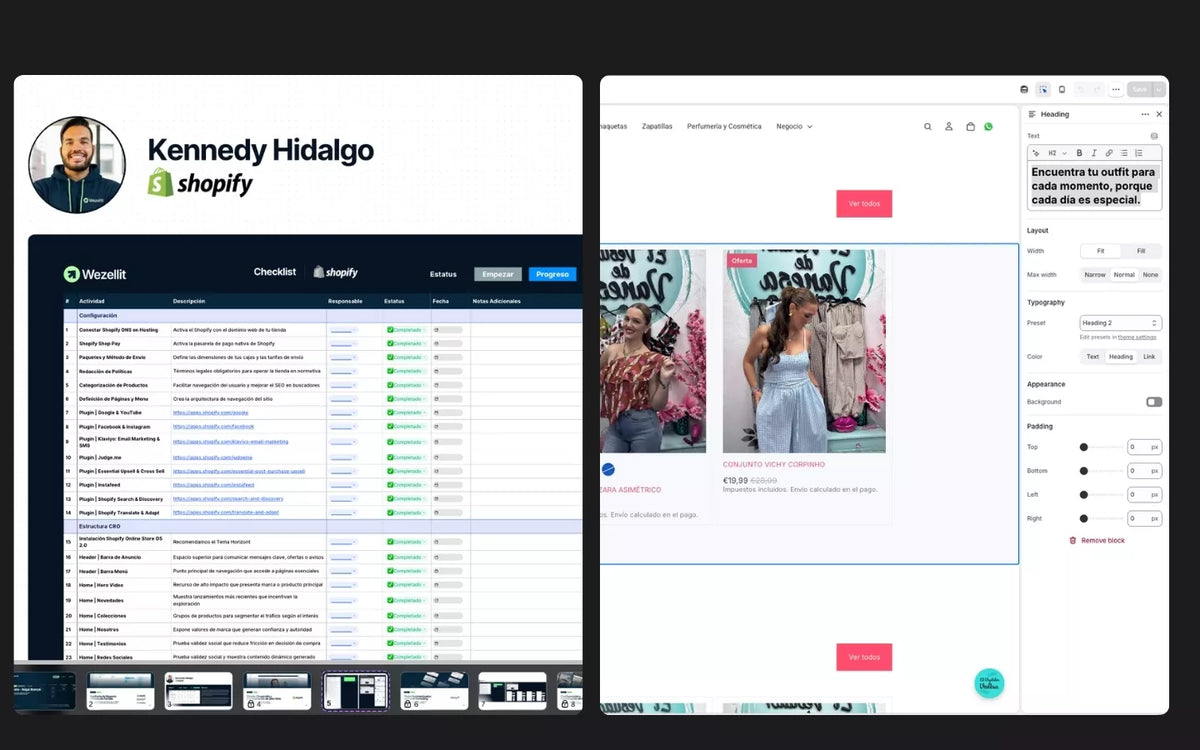1200x750 pixels.
Task: Choose Heading as the text color
Action: pyautogui.click(x=1121, y=357)
